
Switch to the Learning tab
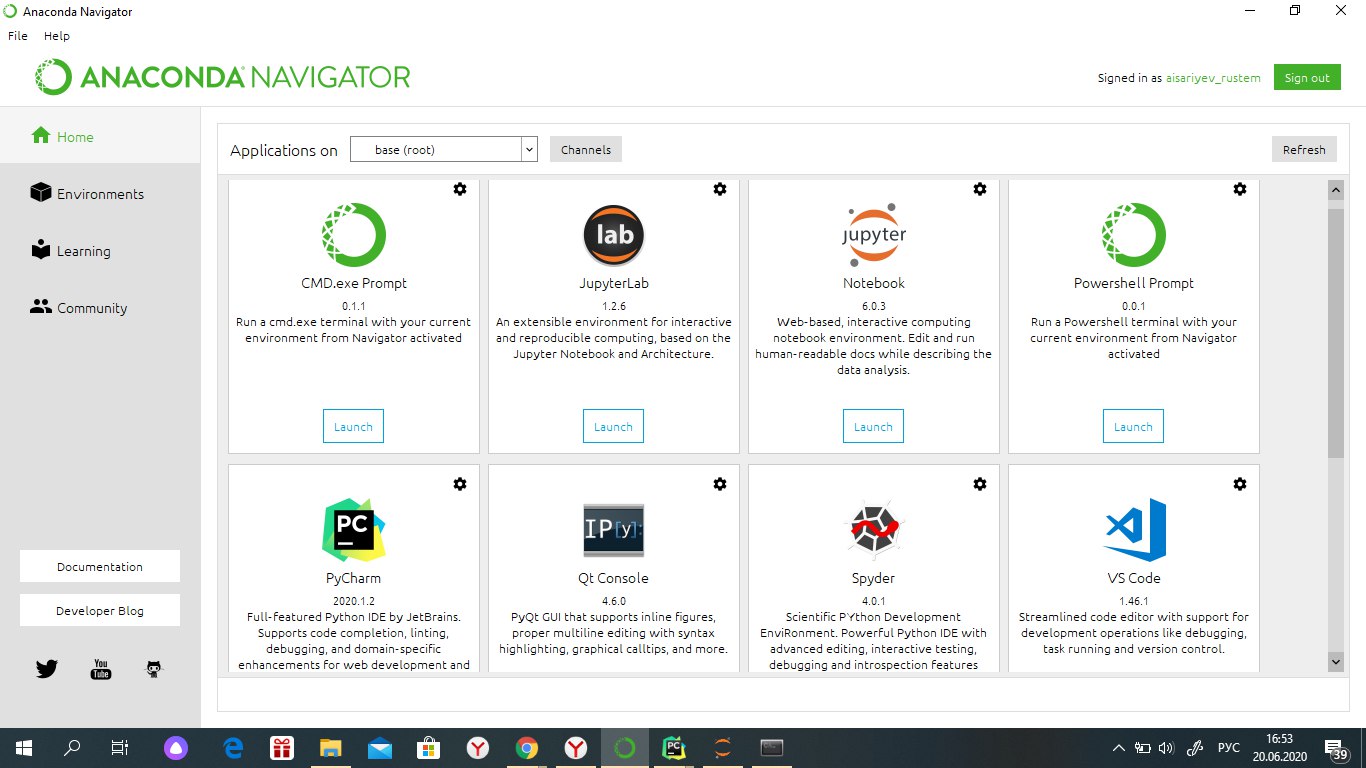(100, 251)
